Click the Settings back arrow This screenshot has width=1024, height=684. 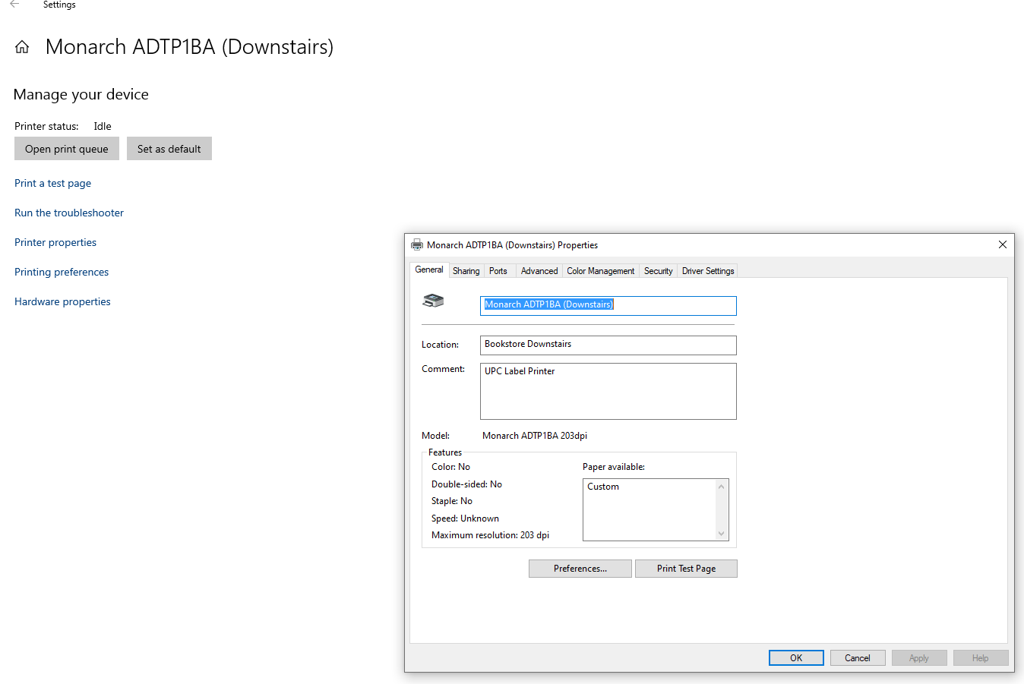pos(14,5)
